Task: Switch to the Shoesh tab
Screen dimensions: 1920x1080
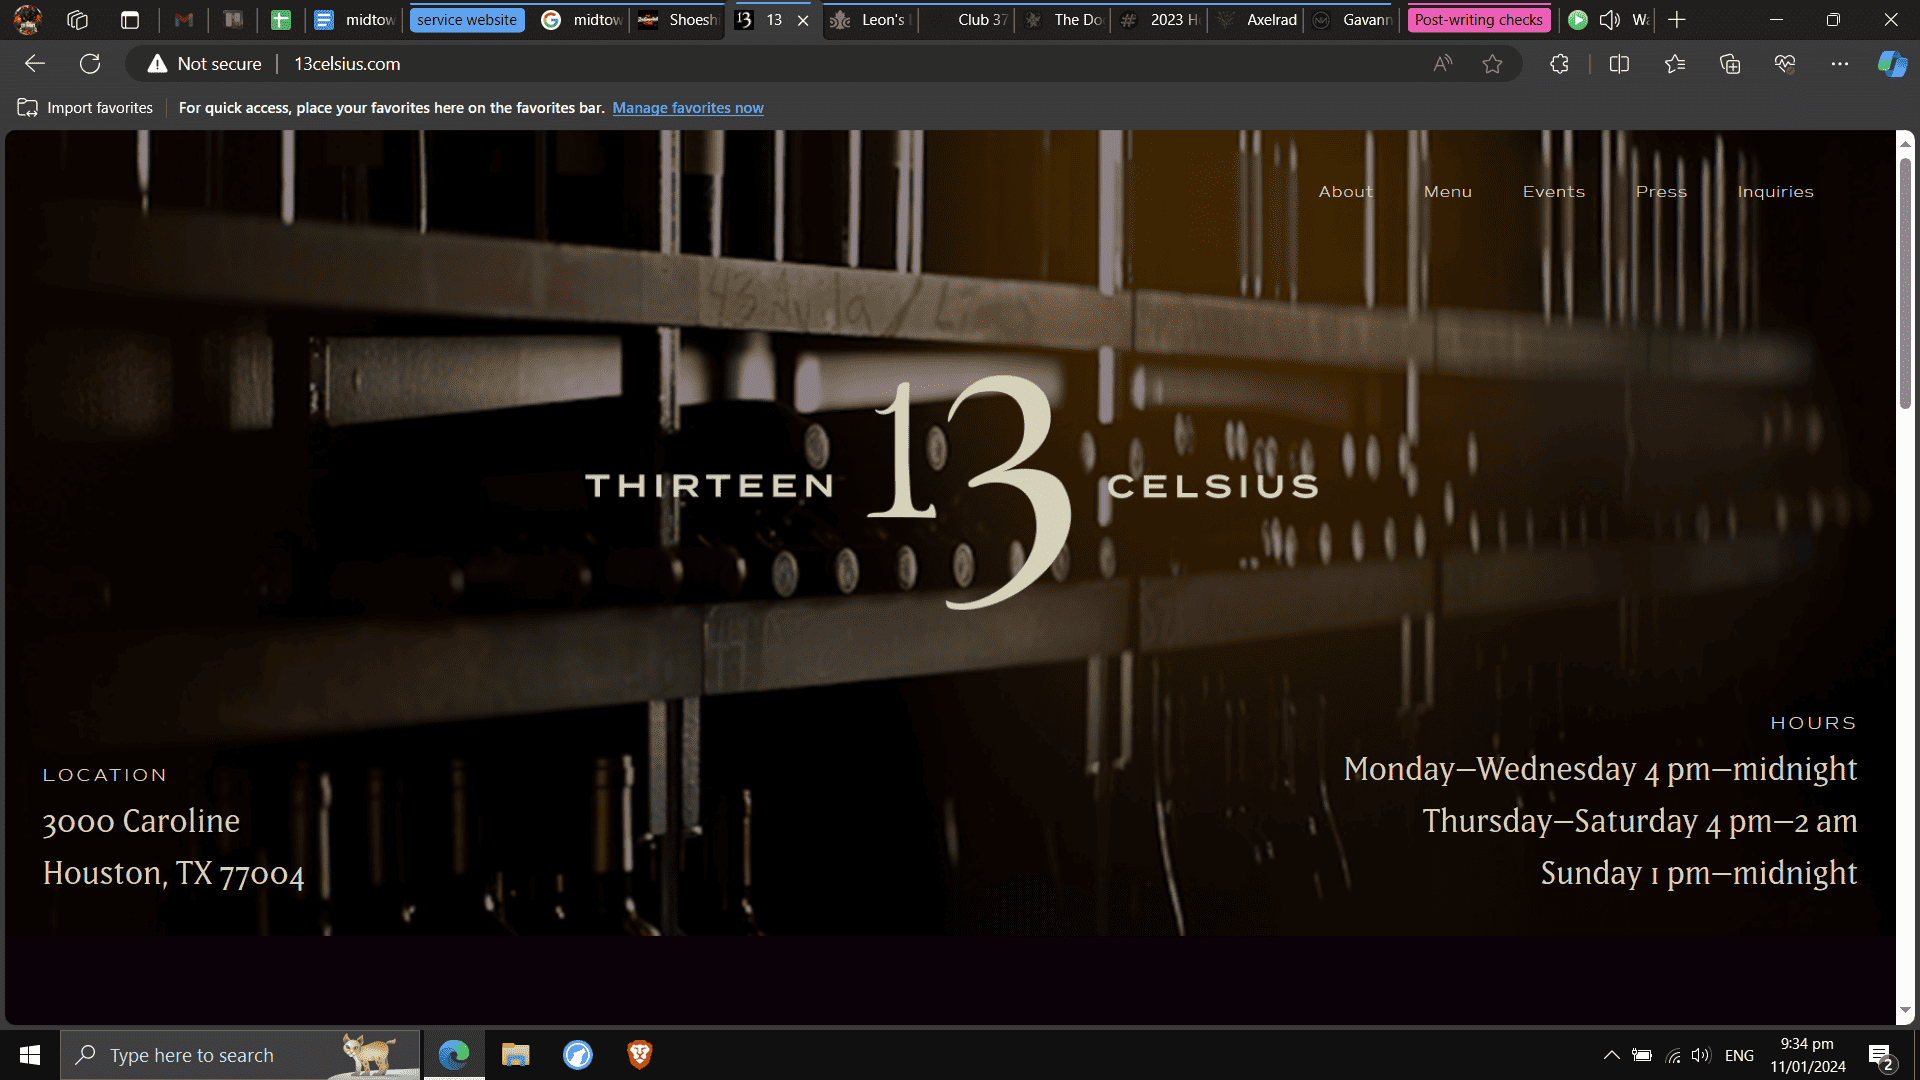Action: point(679,19)
